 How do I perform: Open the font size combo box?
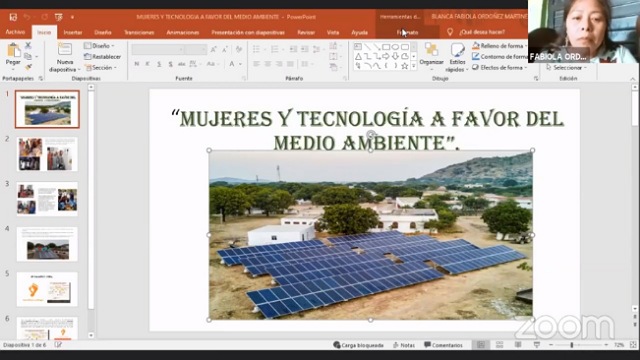click(196, 49)
